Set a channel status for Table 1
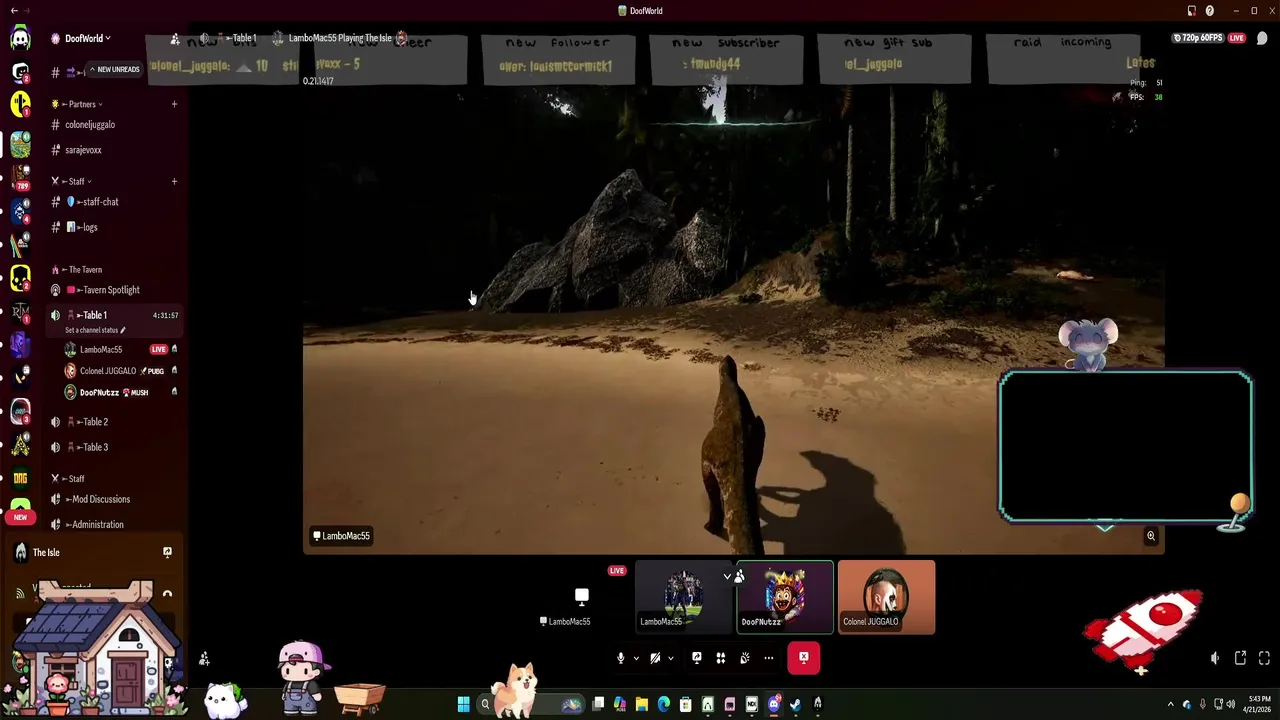The width and height of the screenshot is (1280, 720). 95,330
